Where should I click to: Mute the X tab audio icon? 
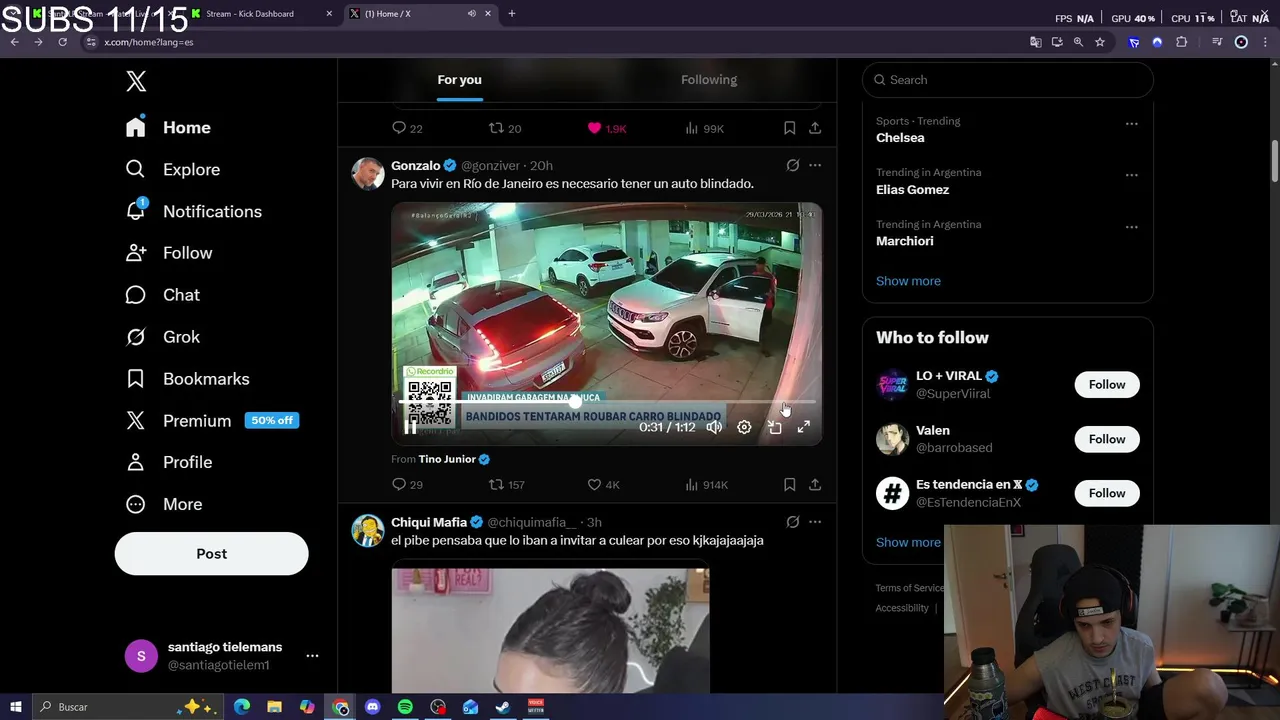pyautogui.click(x=471, y=14)
